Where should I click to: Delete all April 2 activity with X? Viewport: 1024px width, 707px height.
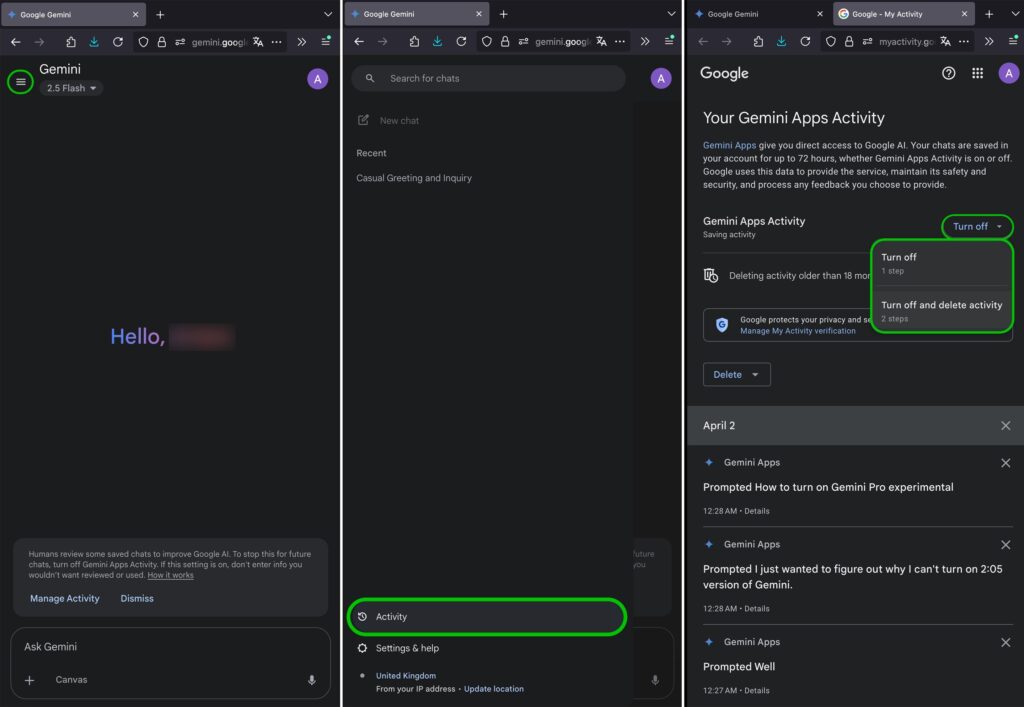[x=1005, y=426]
